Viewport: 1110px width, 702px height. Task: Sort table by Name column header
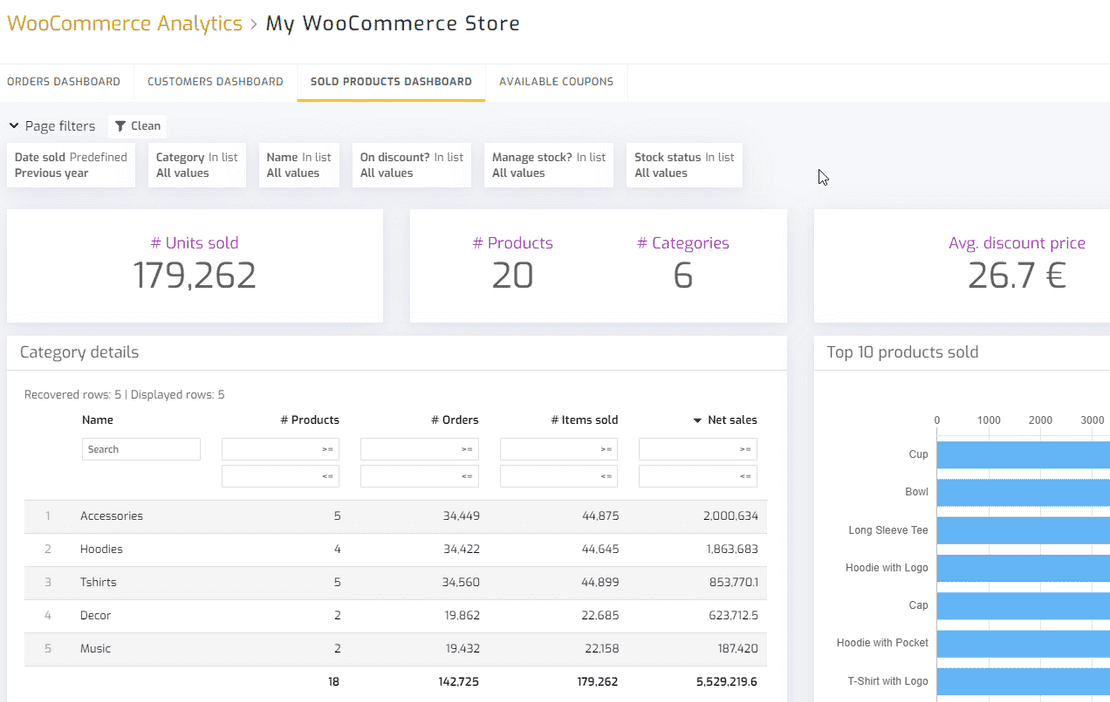tap(98, 420)
